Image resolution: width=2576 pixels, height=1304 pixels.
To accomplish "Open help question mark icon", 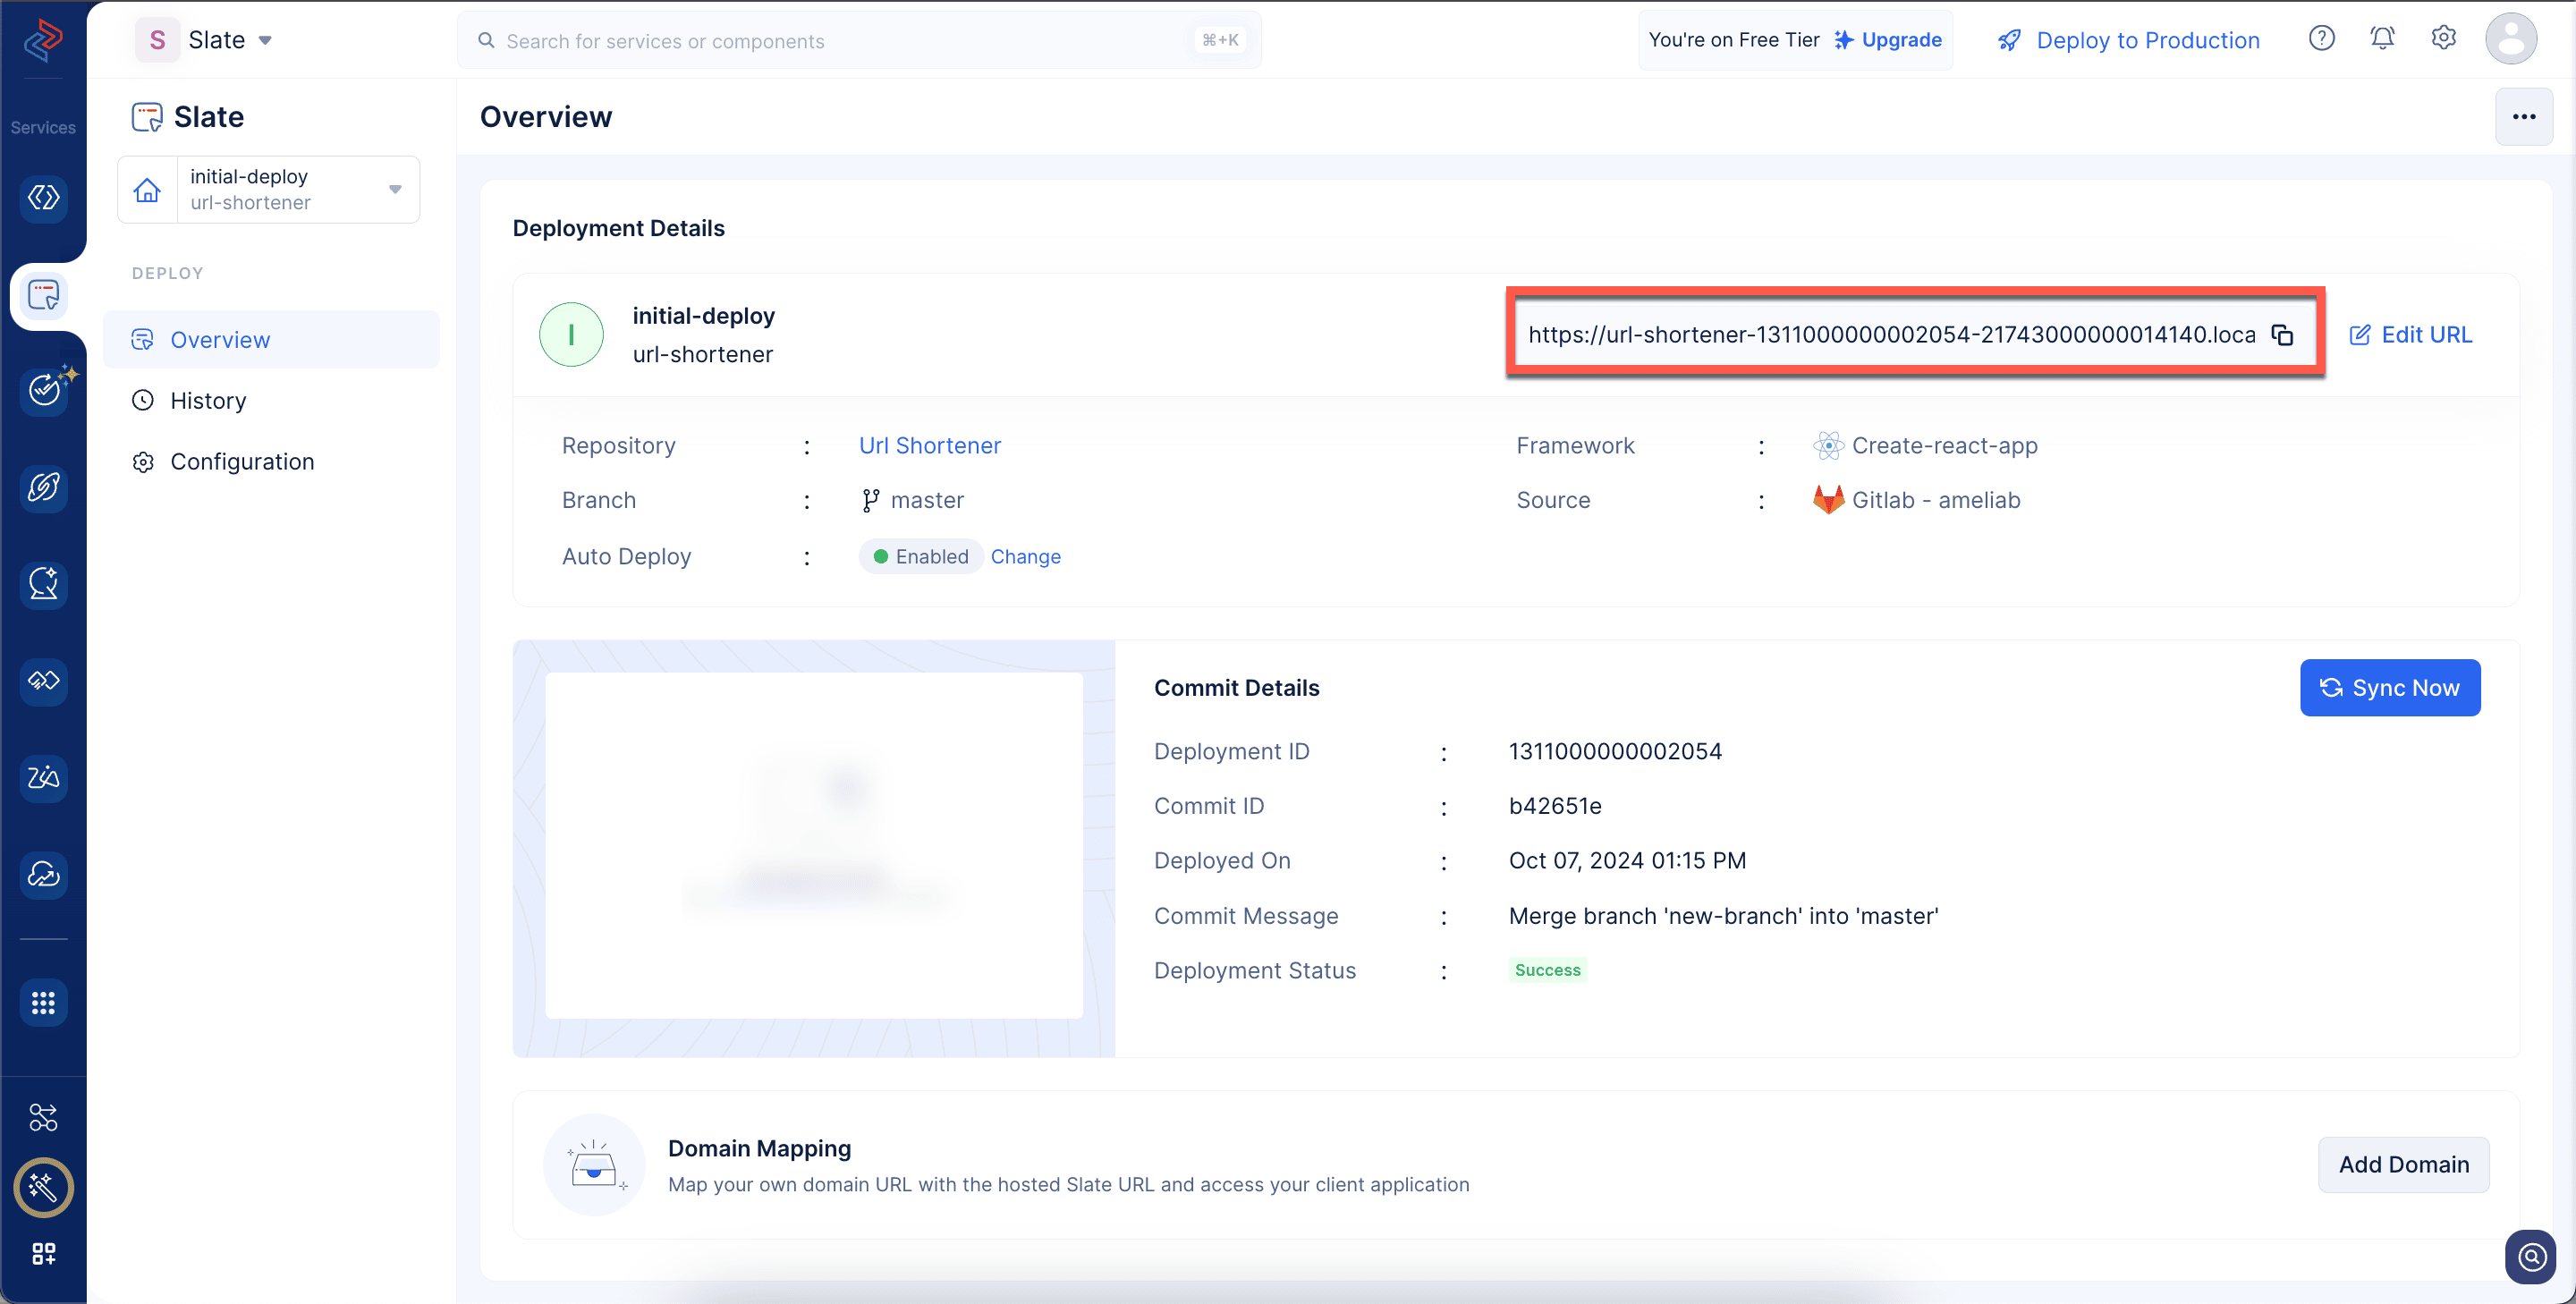I will click(2321, 39).
